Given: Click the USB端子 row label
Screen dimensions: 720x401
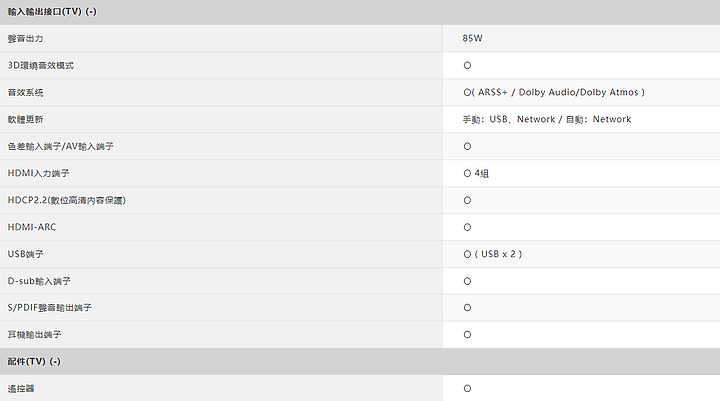Looking at the screenshot, I should (x=25, y=254).
